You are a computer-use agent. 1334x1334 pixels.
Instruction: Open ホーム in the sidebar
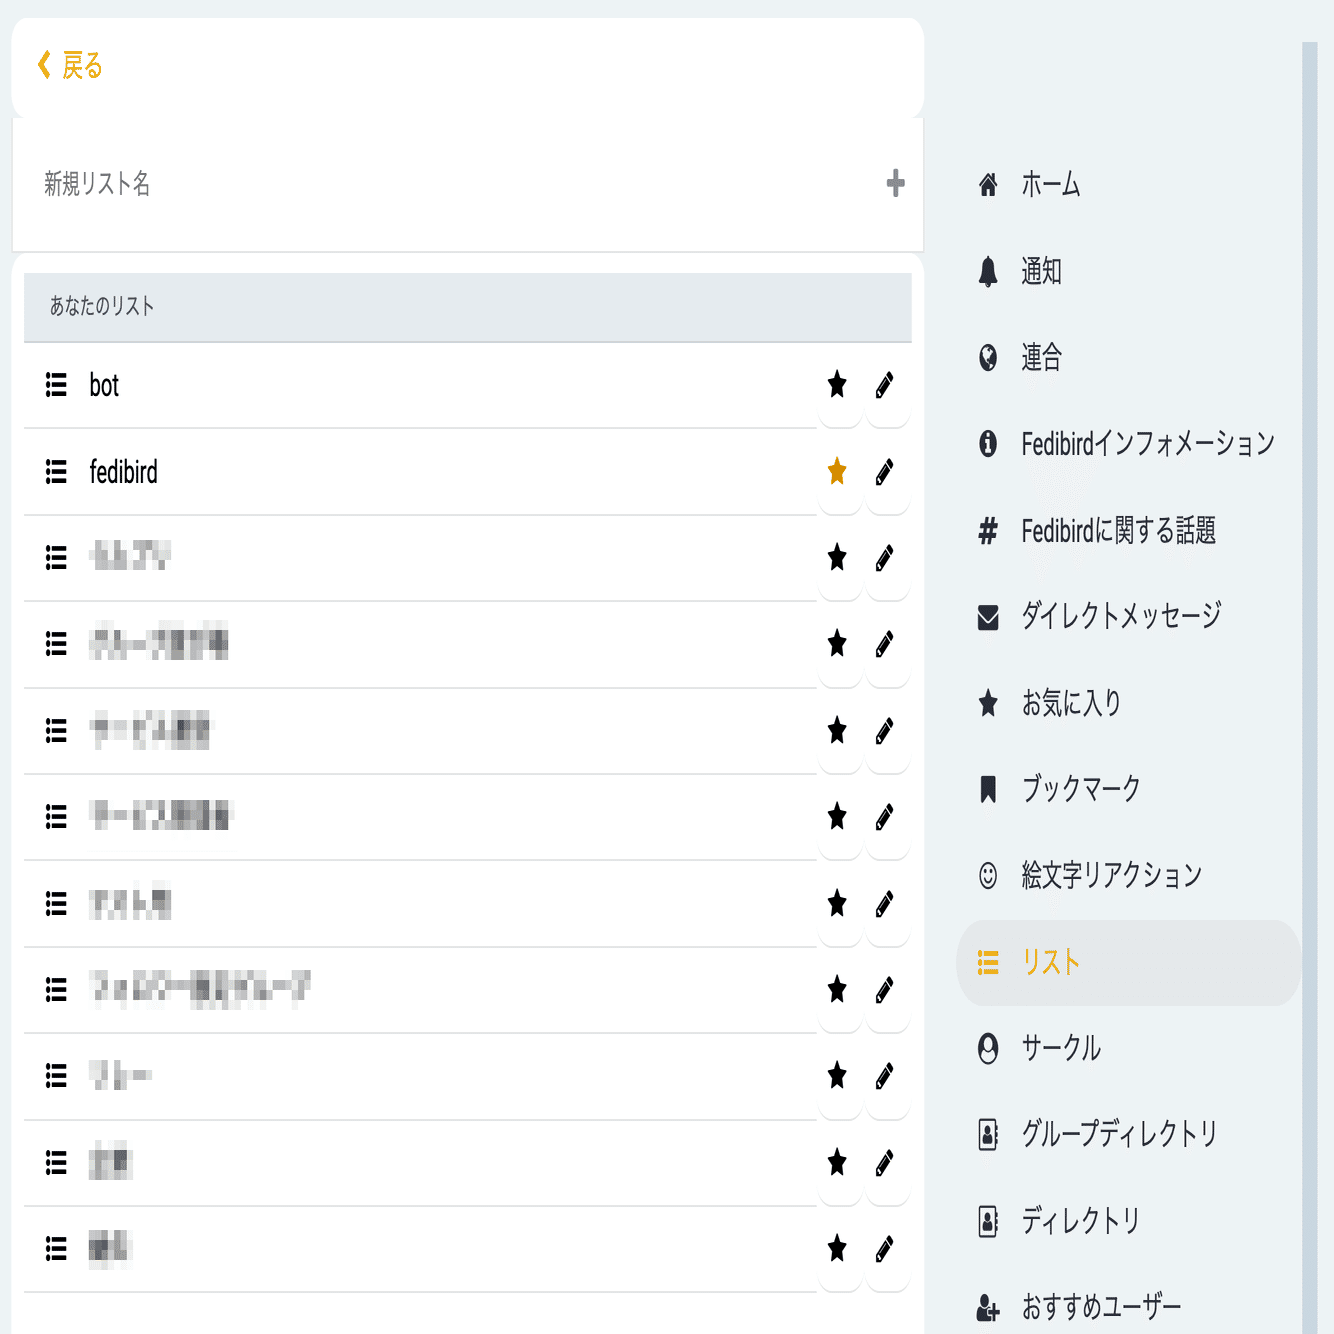[x=1050, y=185]
